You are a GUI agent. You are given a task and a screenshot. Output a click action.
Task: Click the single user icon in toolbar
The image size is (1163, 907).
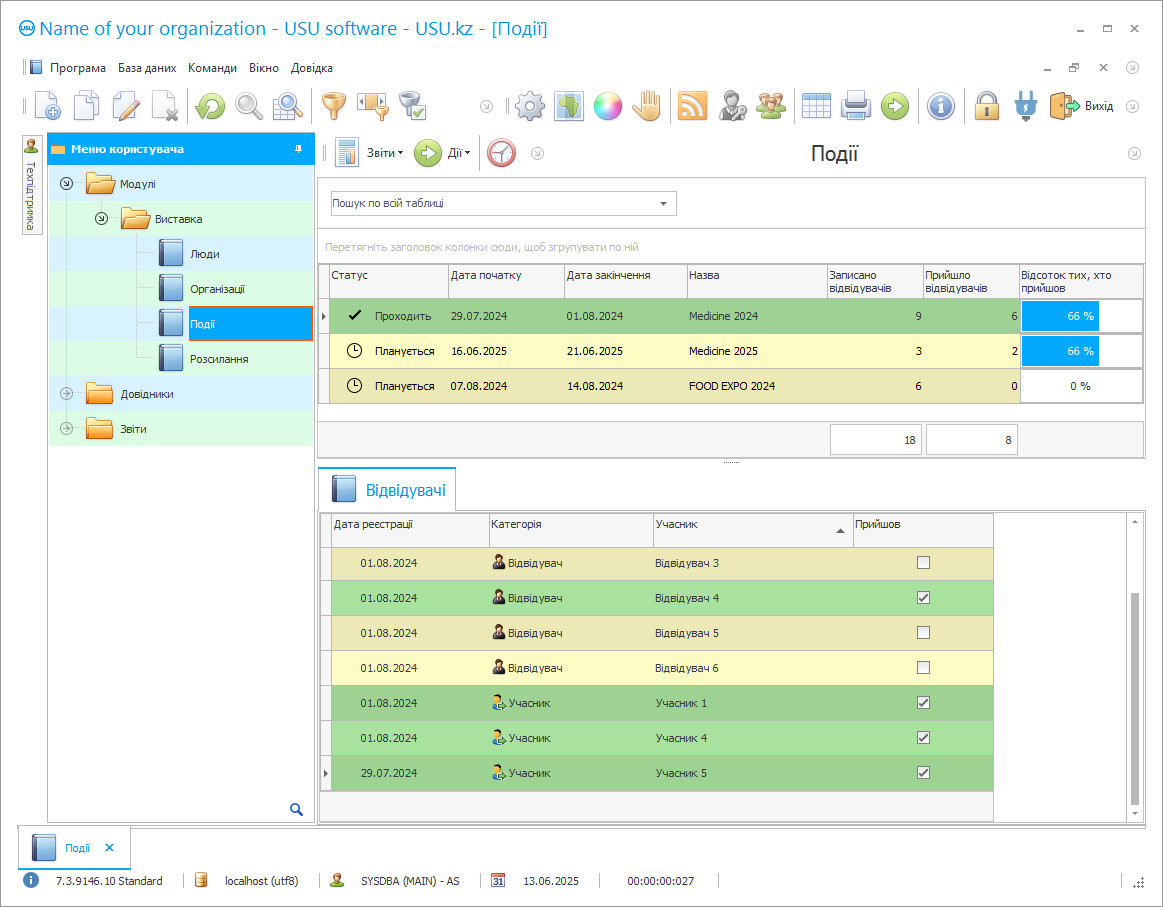click(731, 106)
